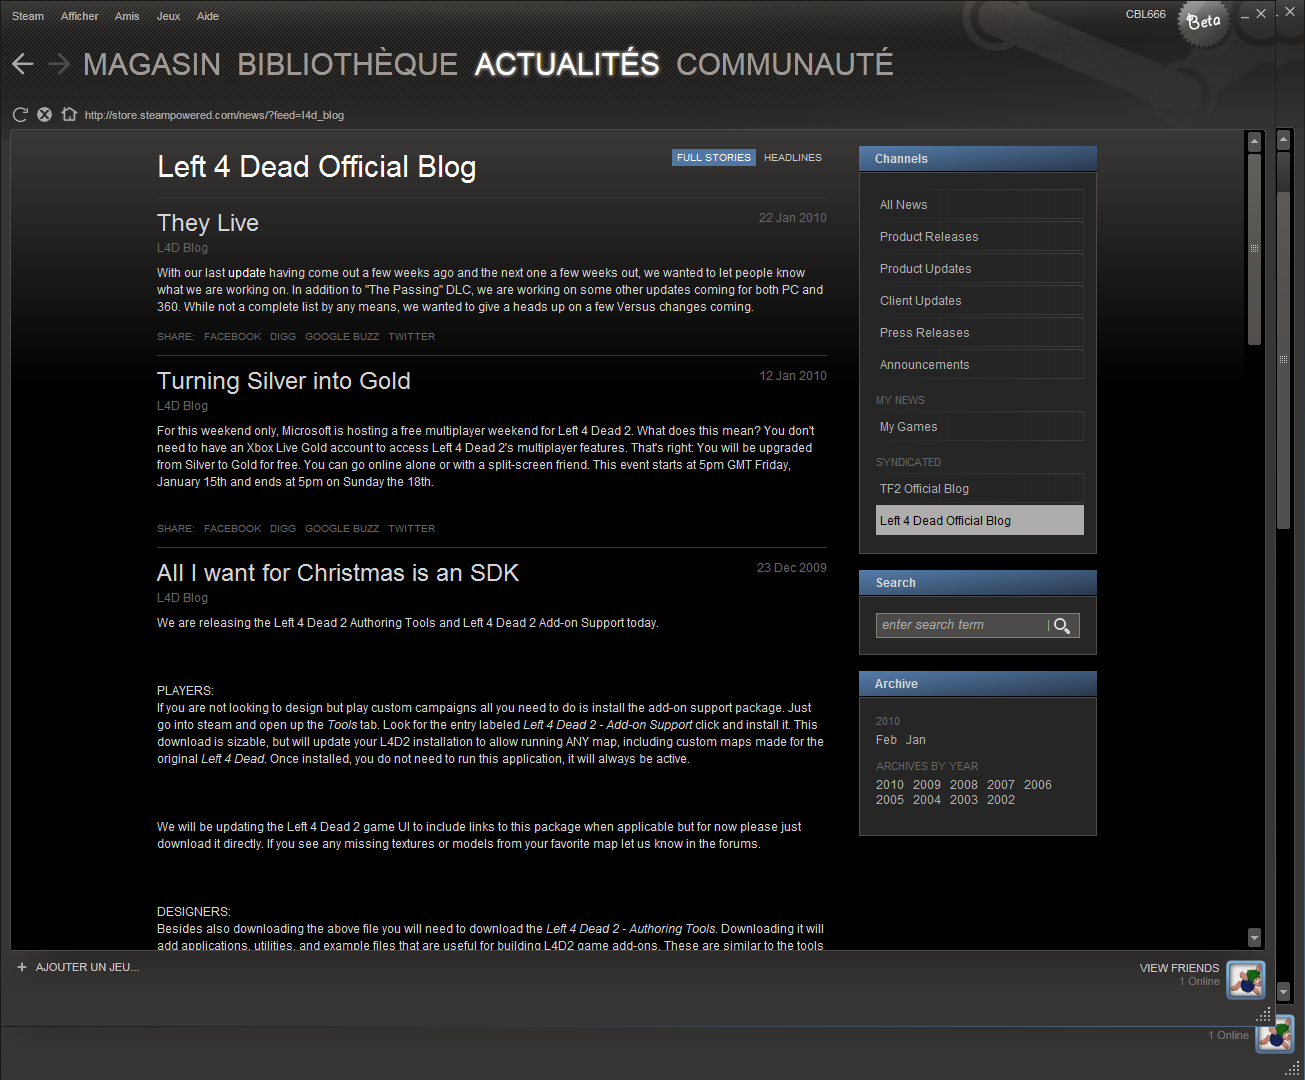Viewport: 1305px width, 1080px height.
Task: Open the 2010 archive year link
Action: tap(890, 785)
